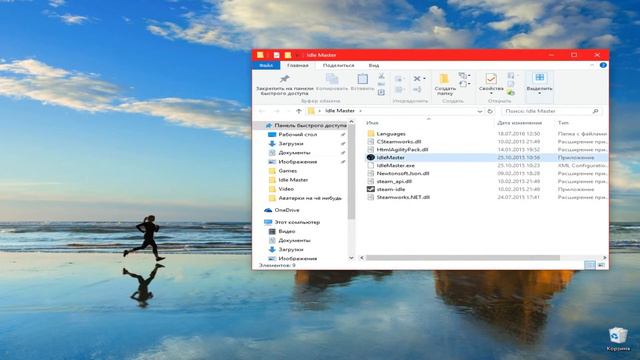Open address bar history dropdown
The image size is (640, 360).
pyautogui.click(x=480, y=111)
